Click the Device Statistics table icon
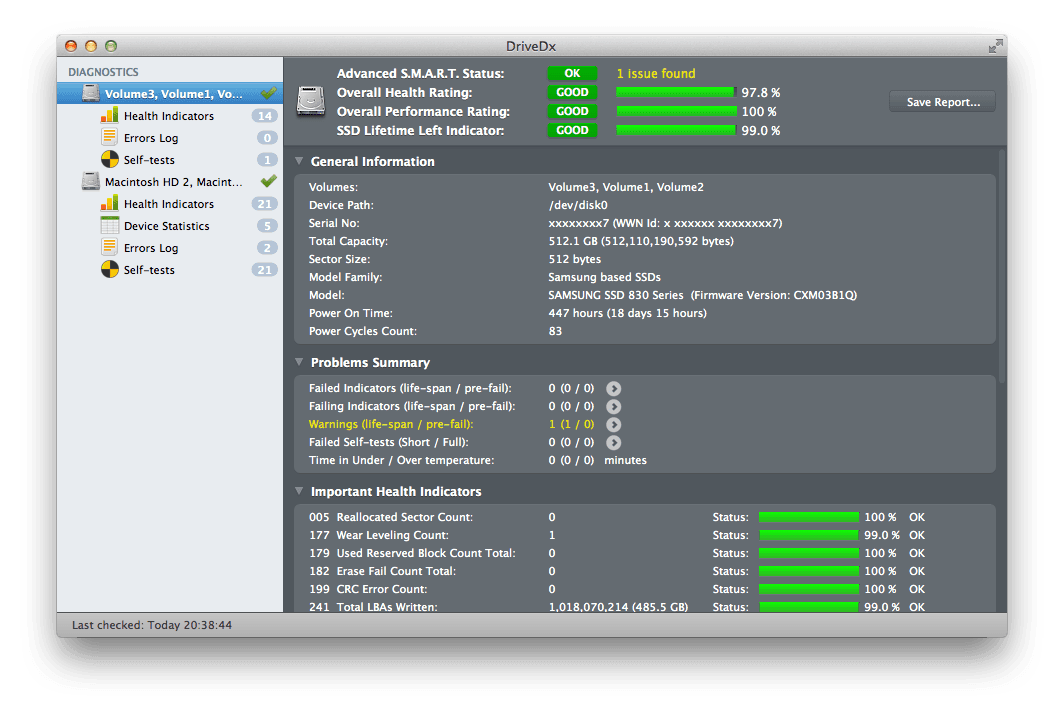 (110, 226)
